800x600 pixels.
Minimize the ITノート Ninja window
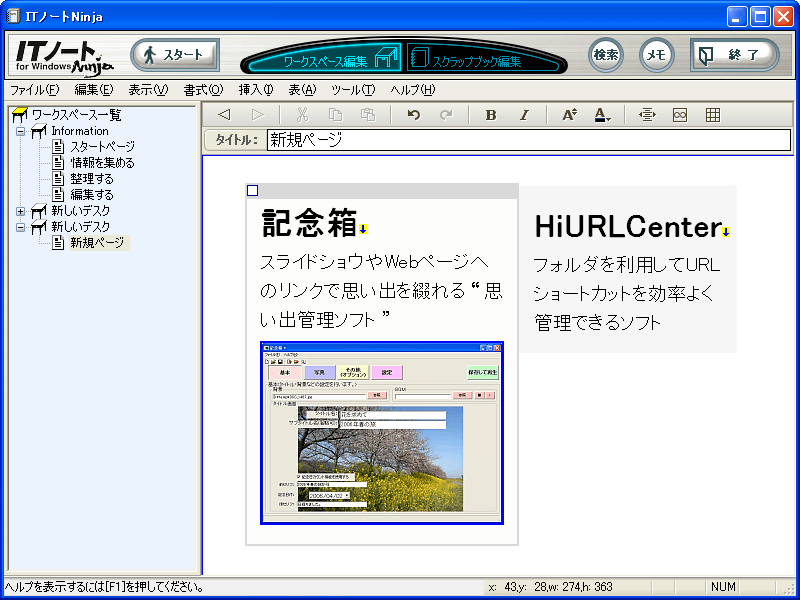pyautogui.click(x=736, y=17)
